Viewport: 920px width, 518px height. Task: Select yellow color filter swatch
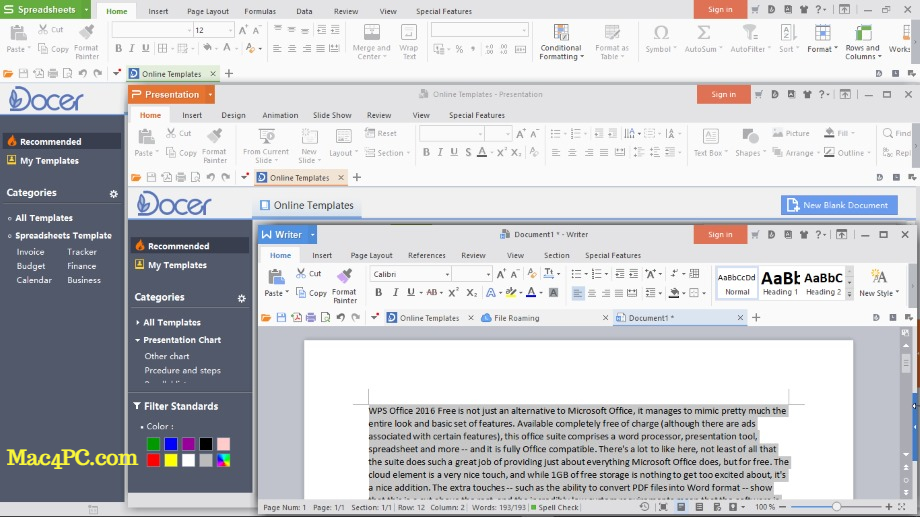[171, 461]
